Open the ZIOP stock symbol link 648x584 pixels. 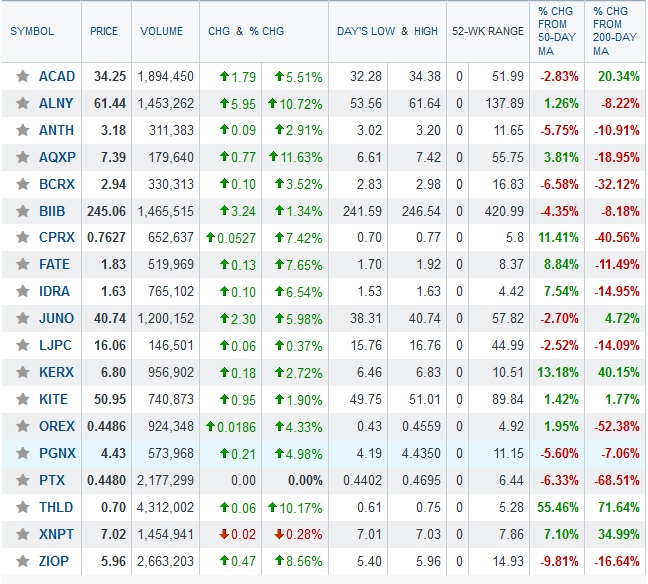[x=54, y=562]
